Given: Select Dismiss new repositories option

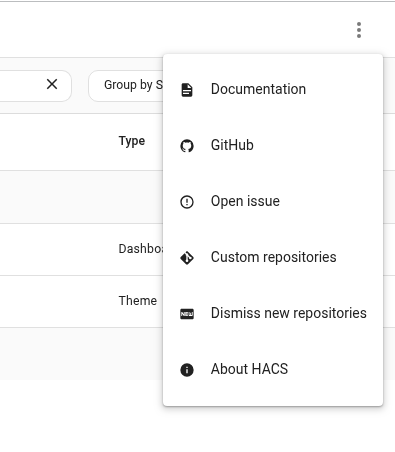Looking at the screenshot, I should 273,313.
